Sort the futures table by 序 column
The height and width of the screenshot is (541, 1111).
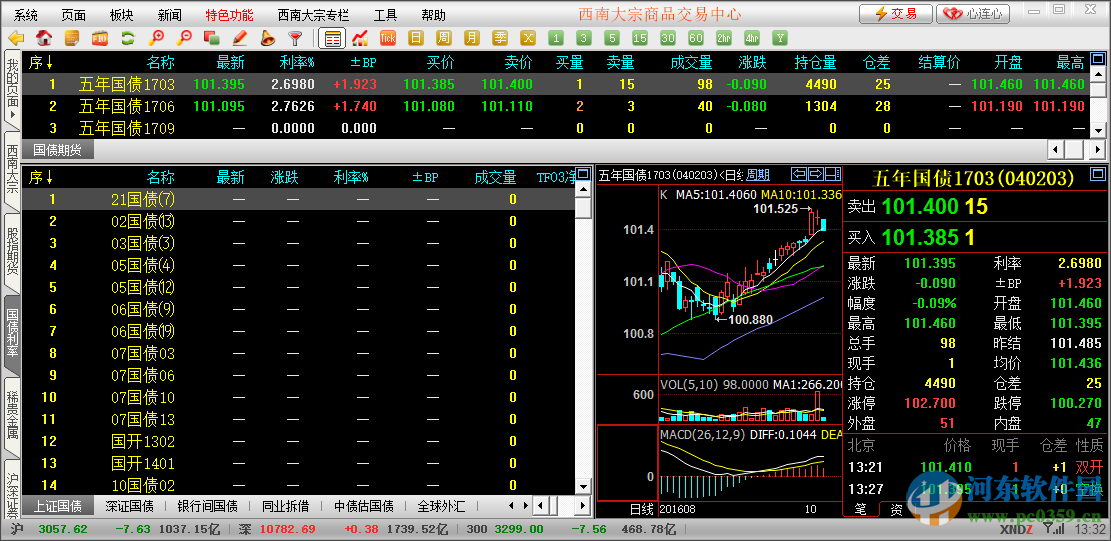(40, 62)
